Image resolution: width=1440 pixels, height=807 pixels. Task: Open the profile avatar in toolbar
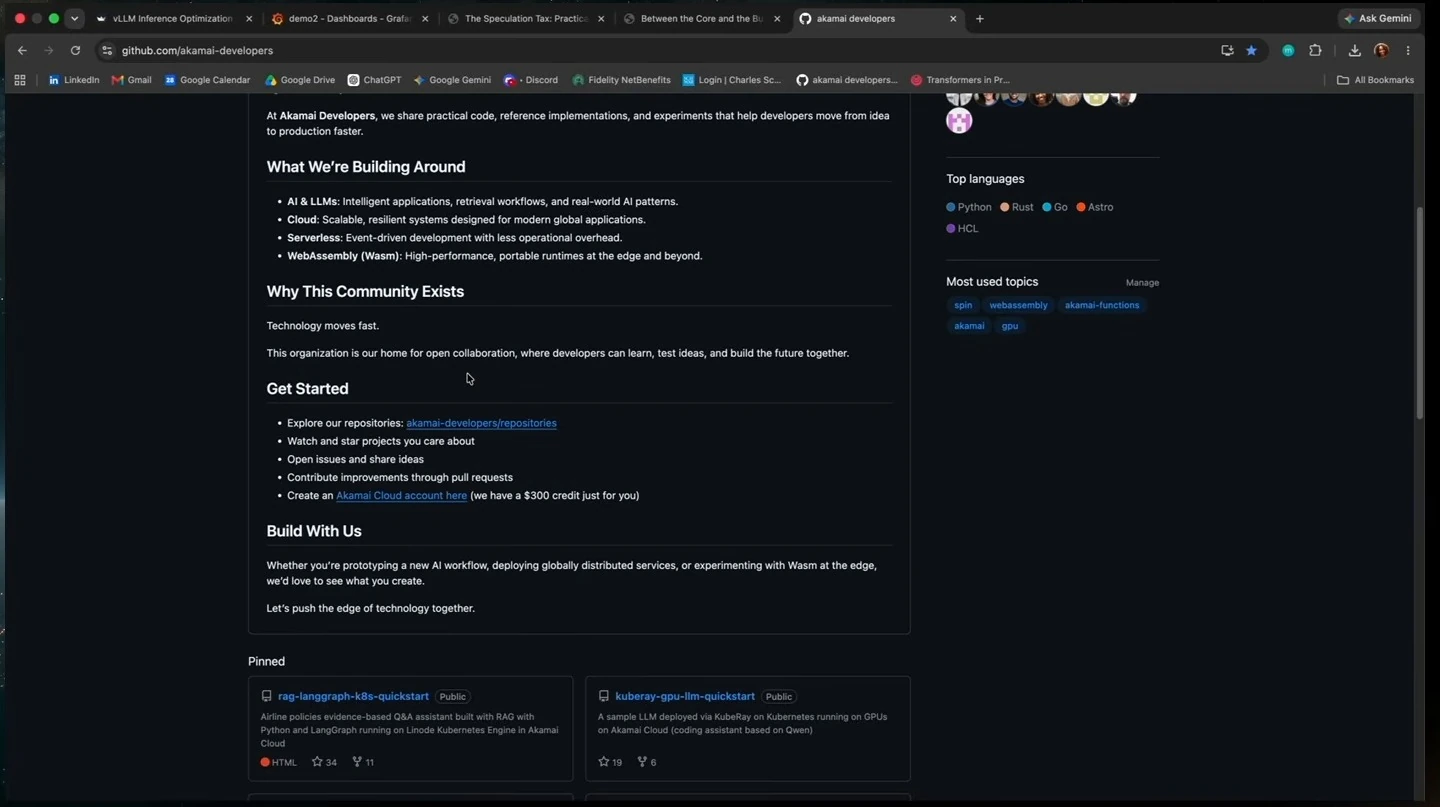tap(1381, 50)
